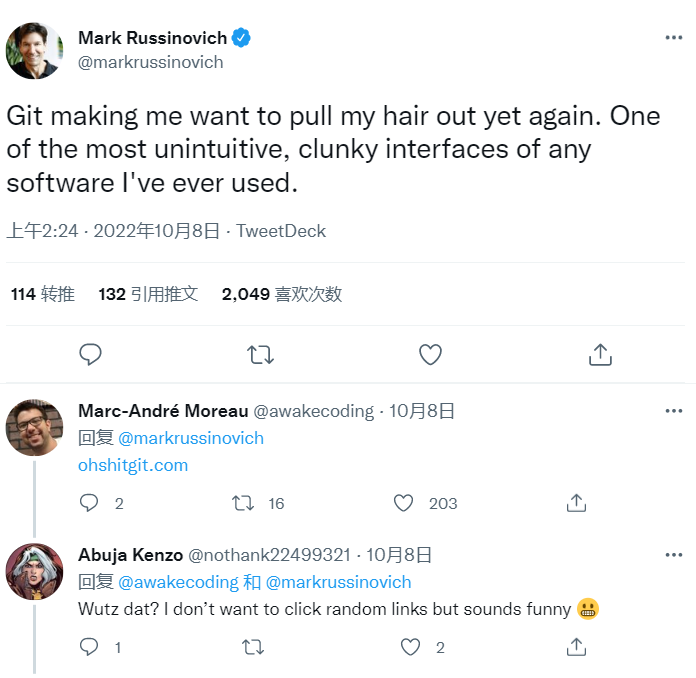
Task: Open more options on main tweet
Action: coord(674,38)
